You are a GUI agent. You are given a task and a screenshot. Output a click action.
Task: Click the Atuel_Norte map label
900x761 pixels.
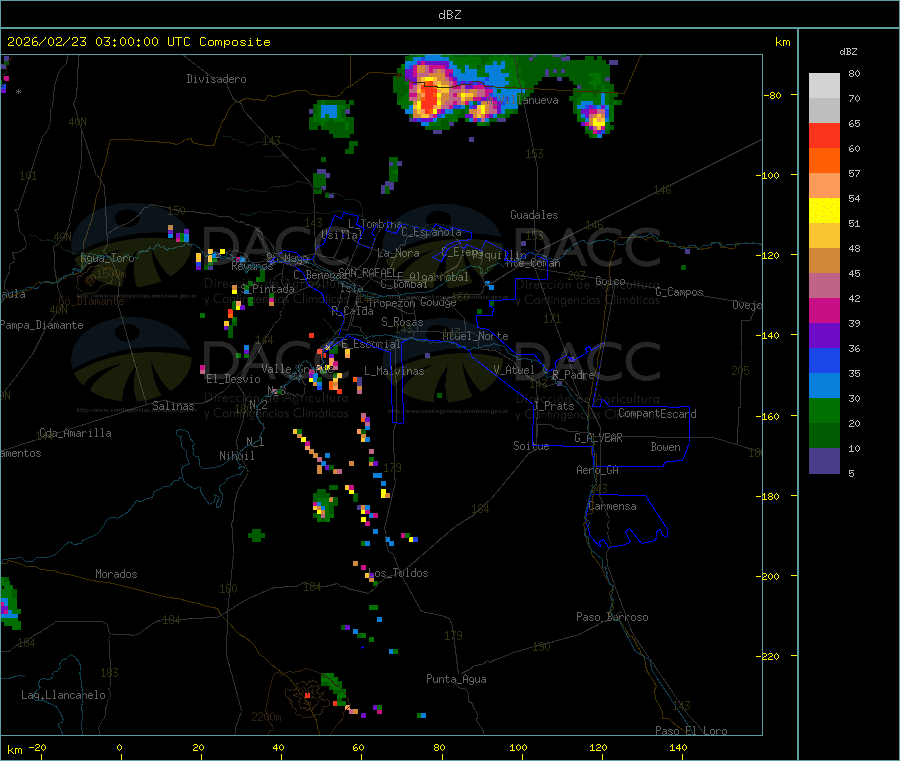475,336
